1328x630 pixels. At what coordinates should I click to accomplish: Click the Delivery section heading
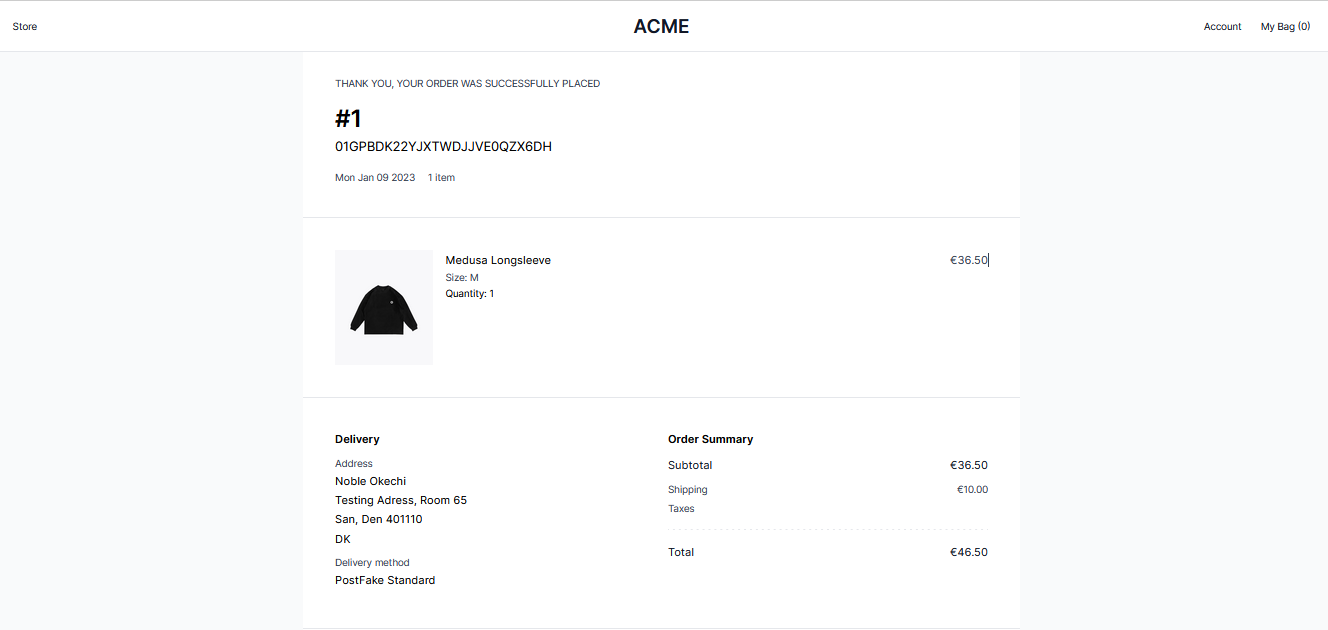357,439
